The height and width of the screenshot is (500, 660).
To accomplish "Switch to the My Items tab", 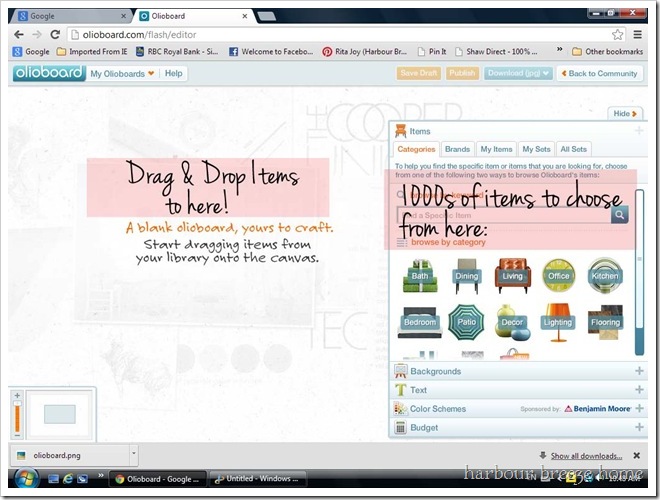I will (x=496, y=149).
